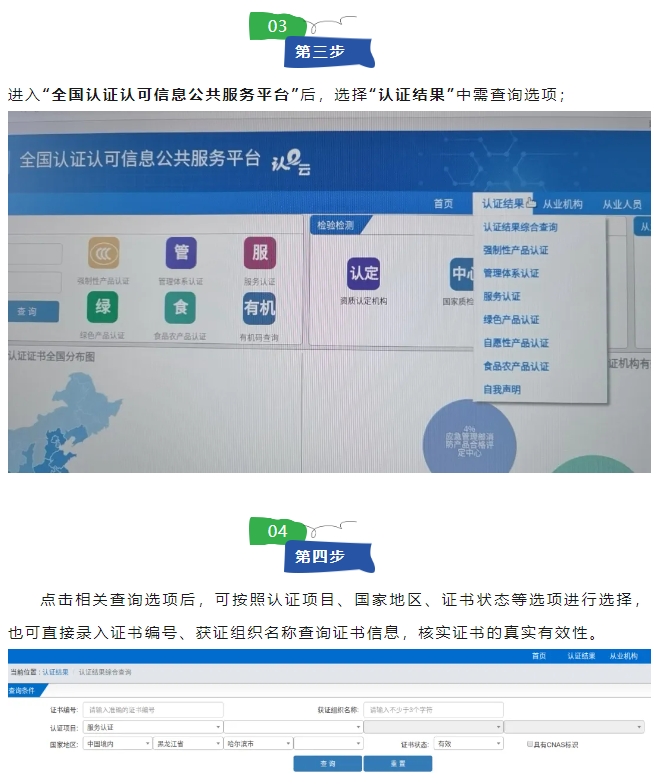Focus the 获证组织名称 text field

coord(433,709)
